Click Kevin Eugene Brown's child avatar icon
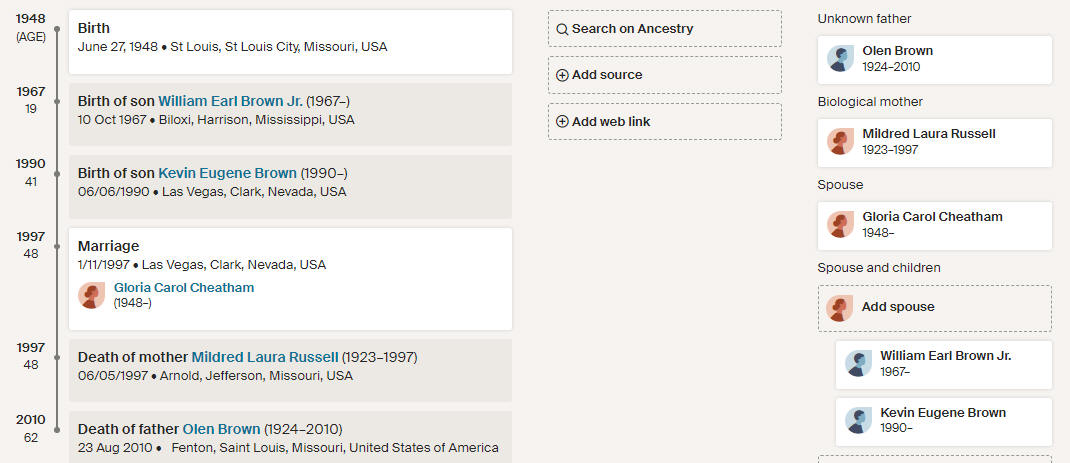This screenshot has height=463, width=1070. 858,421
